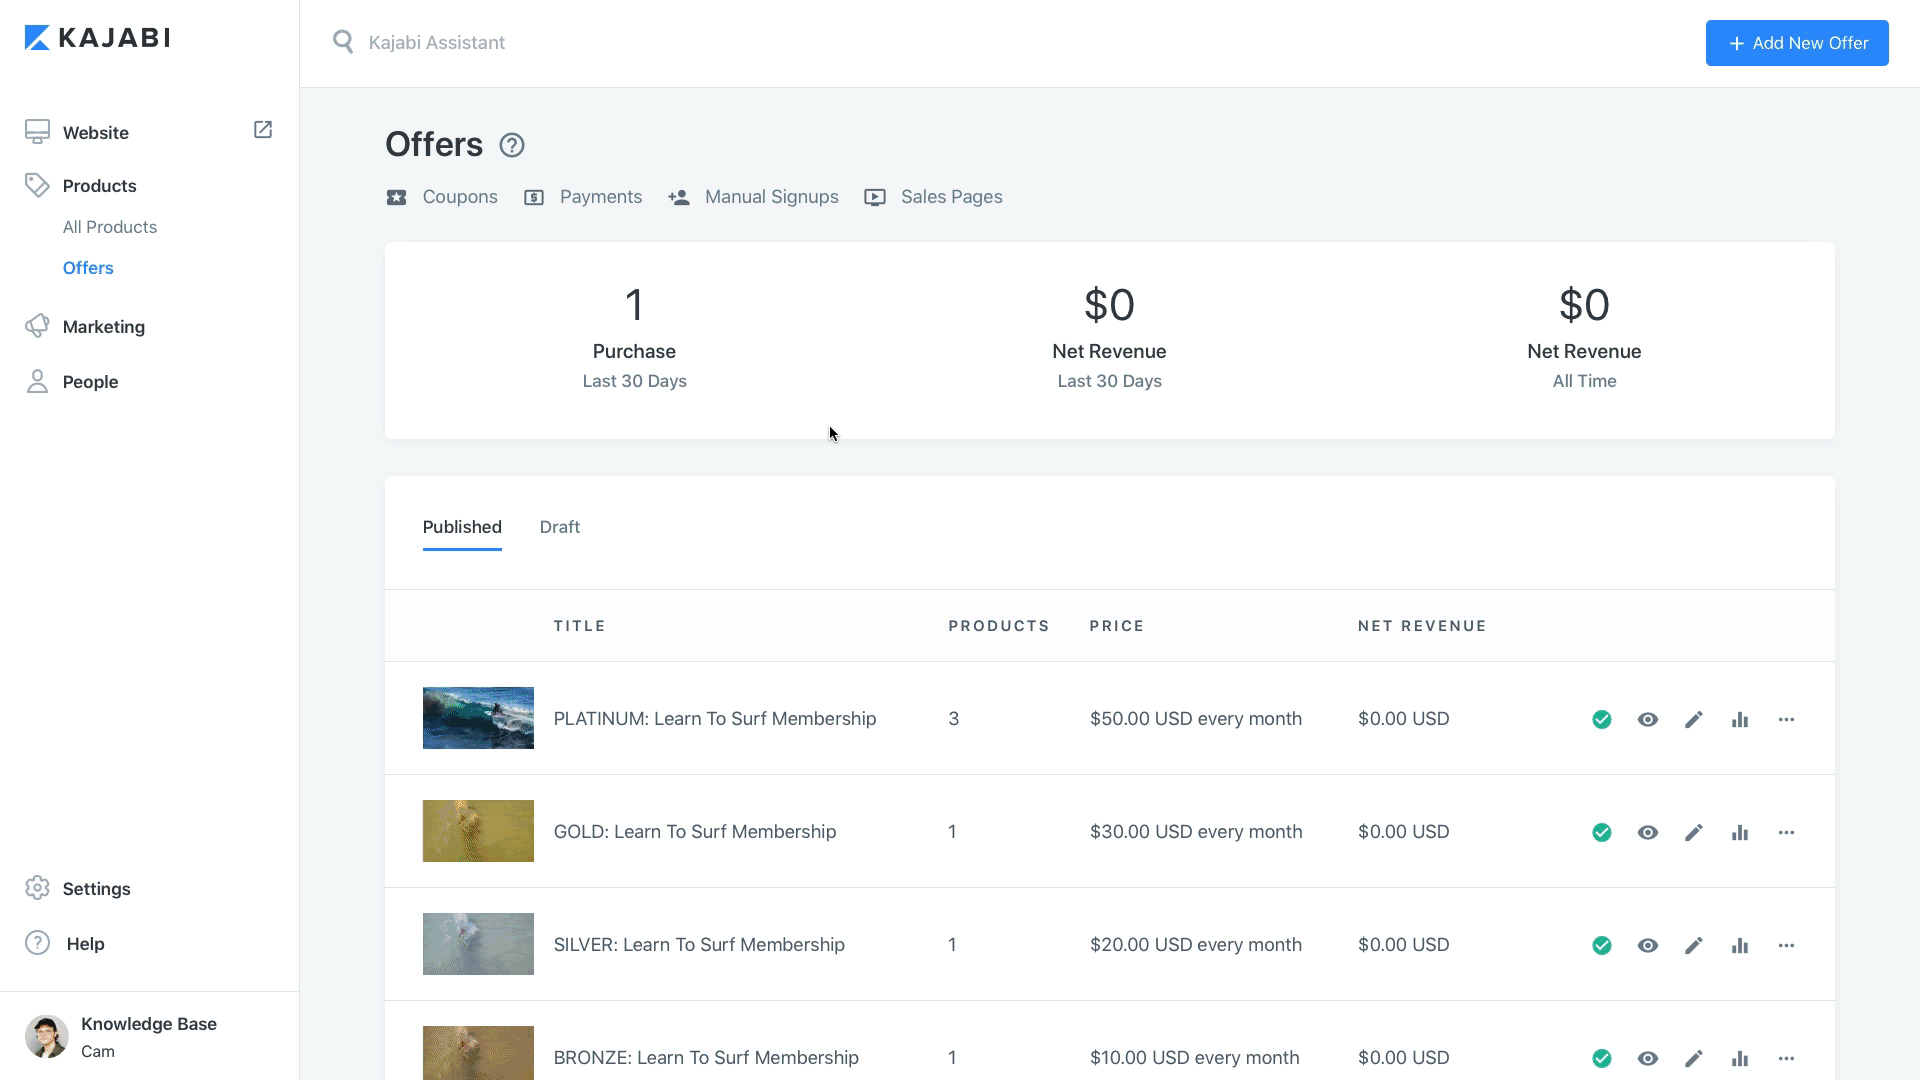Preview GOLD offer with the eye icon
Screen dimensions: 1920x1080
pos(1647,833)
